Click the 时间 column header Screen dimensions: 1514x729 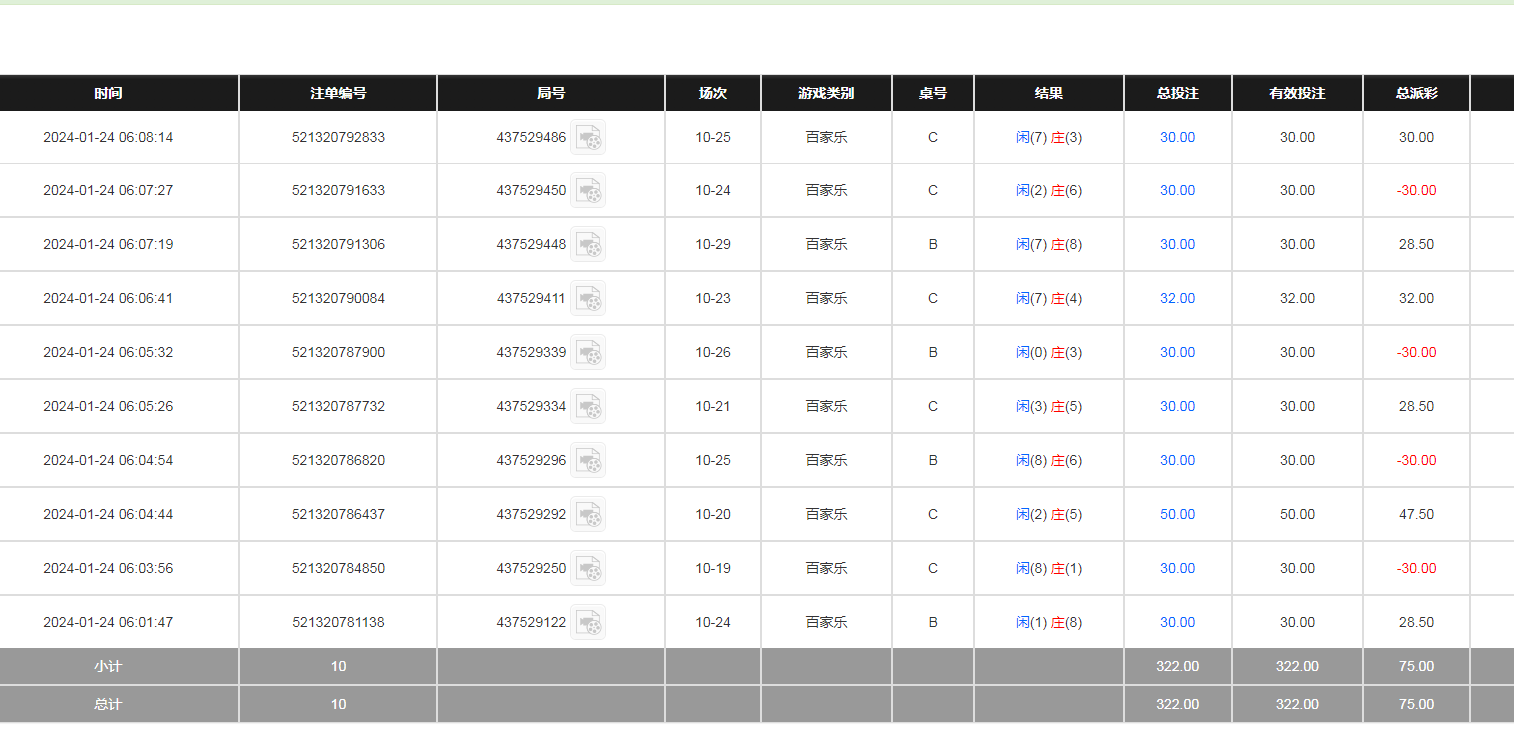pos(108,93)
